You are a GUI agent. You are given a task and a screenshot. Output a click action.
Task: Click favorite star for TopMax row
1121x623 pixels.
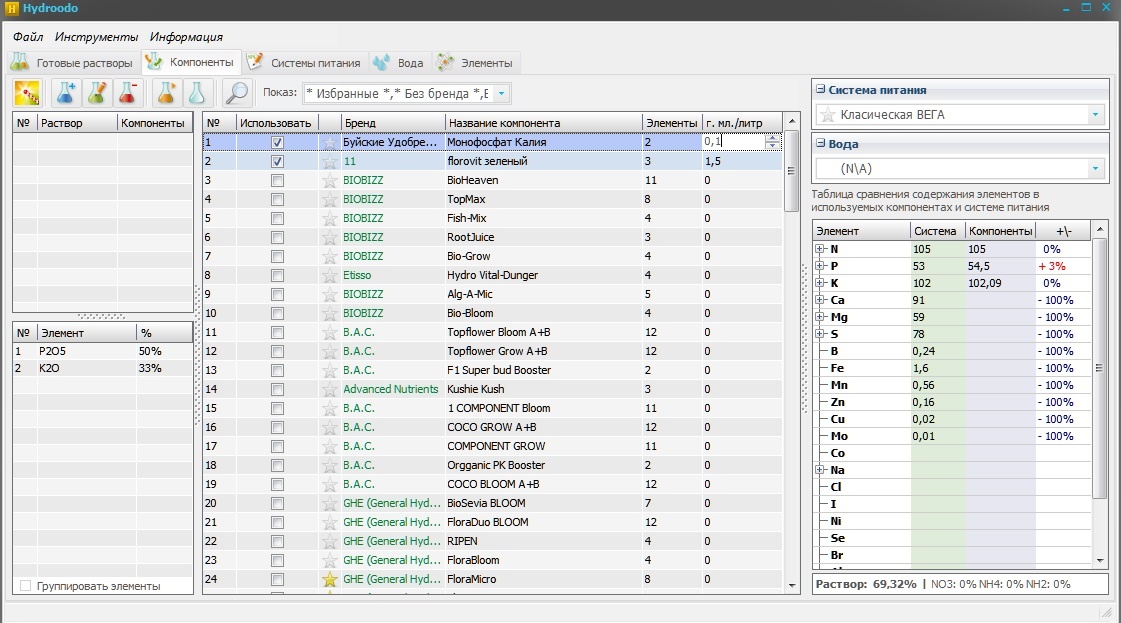click(x=329, y=199)
